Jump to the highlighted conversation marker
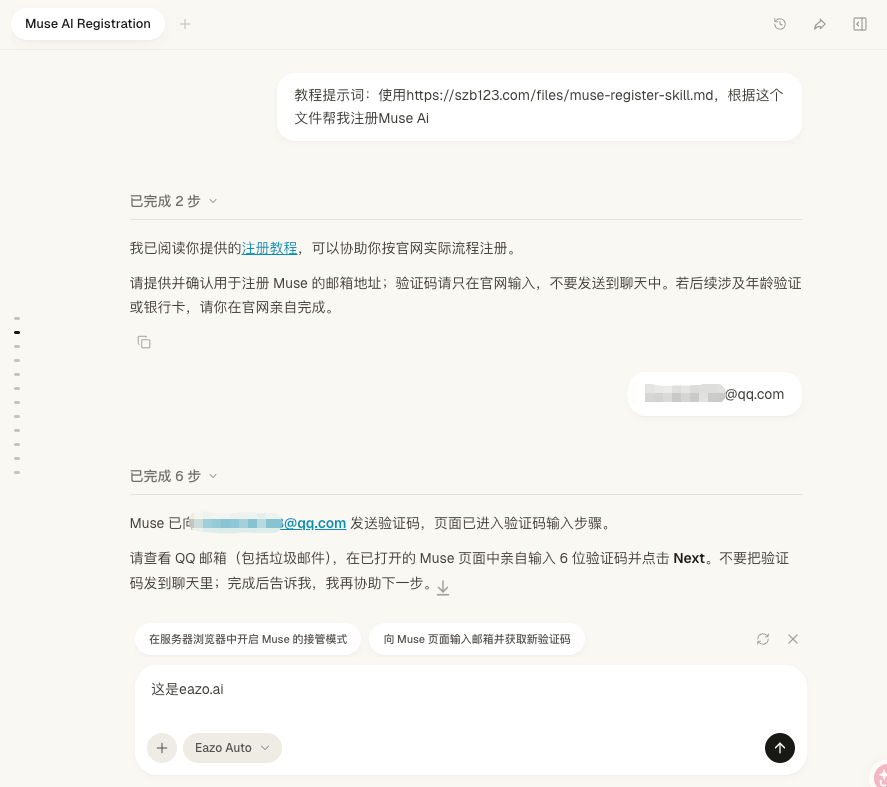The image size is (887, 787). [x=17, y=332]
